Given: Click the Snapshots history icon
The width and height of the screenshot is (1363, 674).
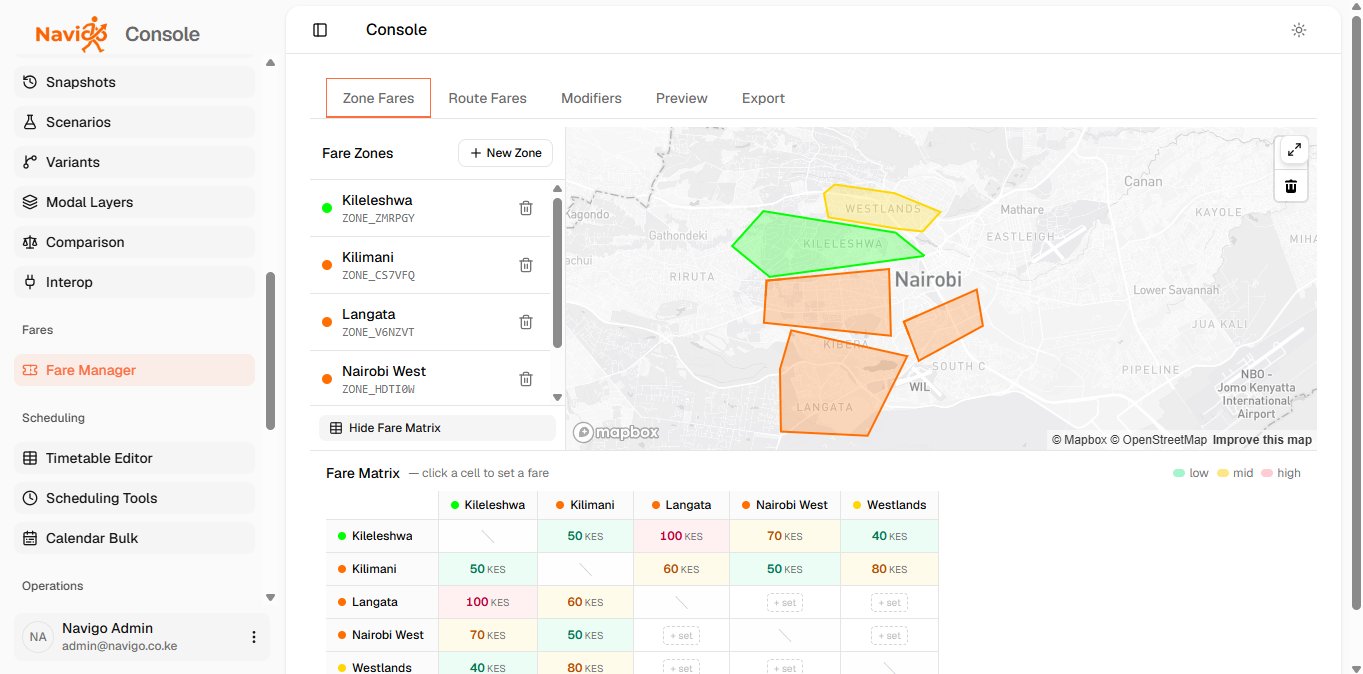Looking at the screenshot, I should point(30,82).
